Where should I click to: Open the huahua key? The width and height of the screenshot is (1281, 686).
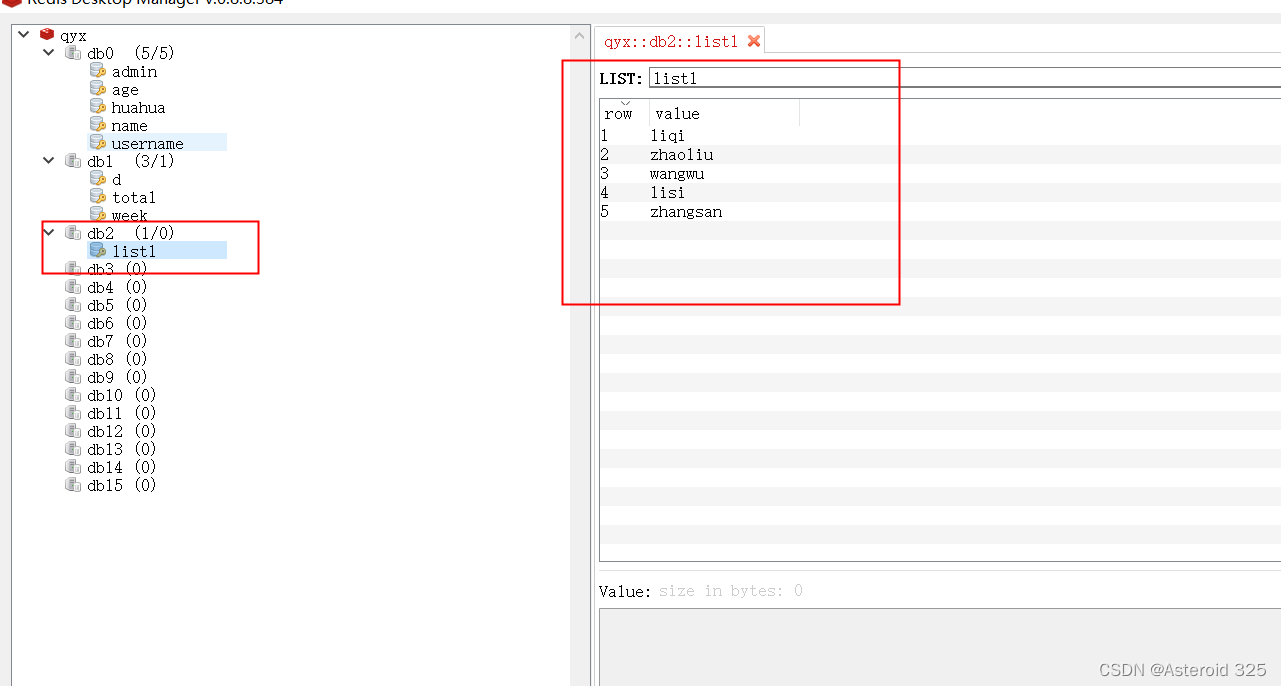point(138,108)
